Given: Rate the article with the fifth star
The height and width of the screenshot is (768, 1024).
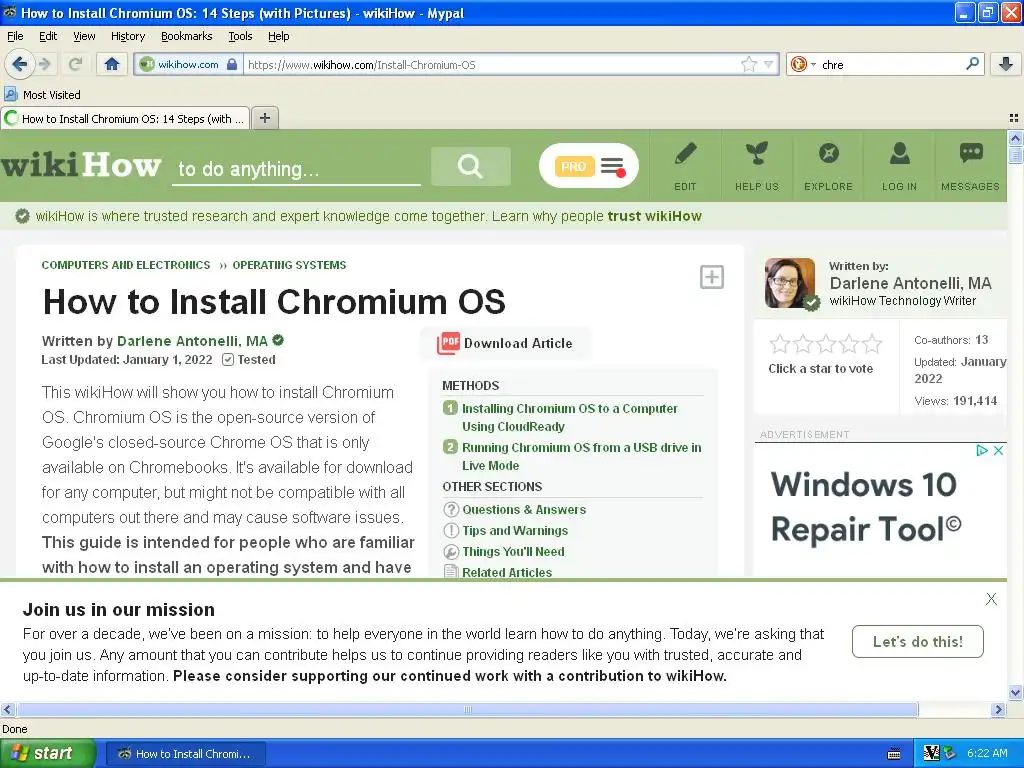Looking at the screenshot, I should (872, 344).
